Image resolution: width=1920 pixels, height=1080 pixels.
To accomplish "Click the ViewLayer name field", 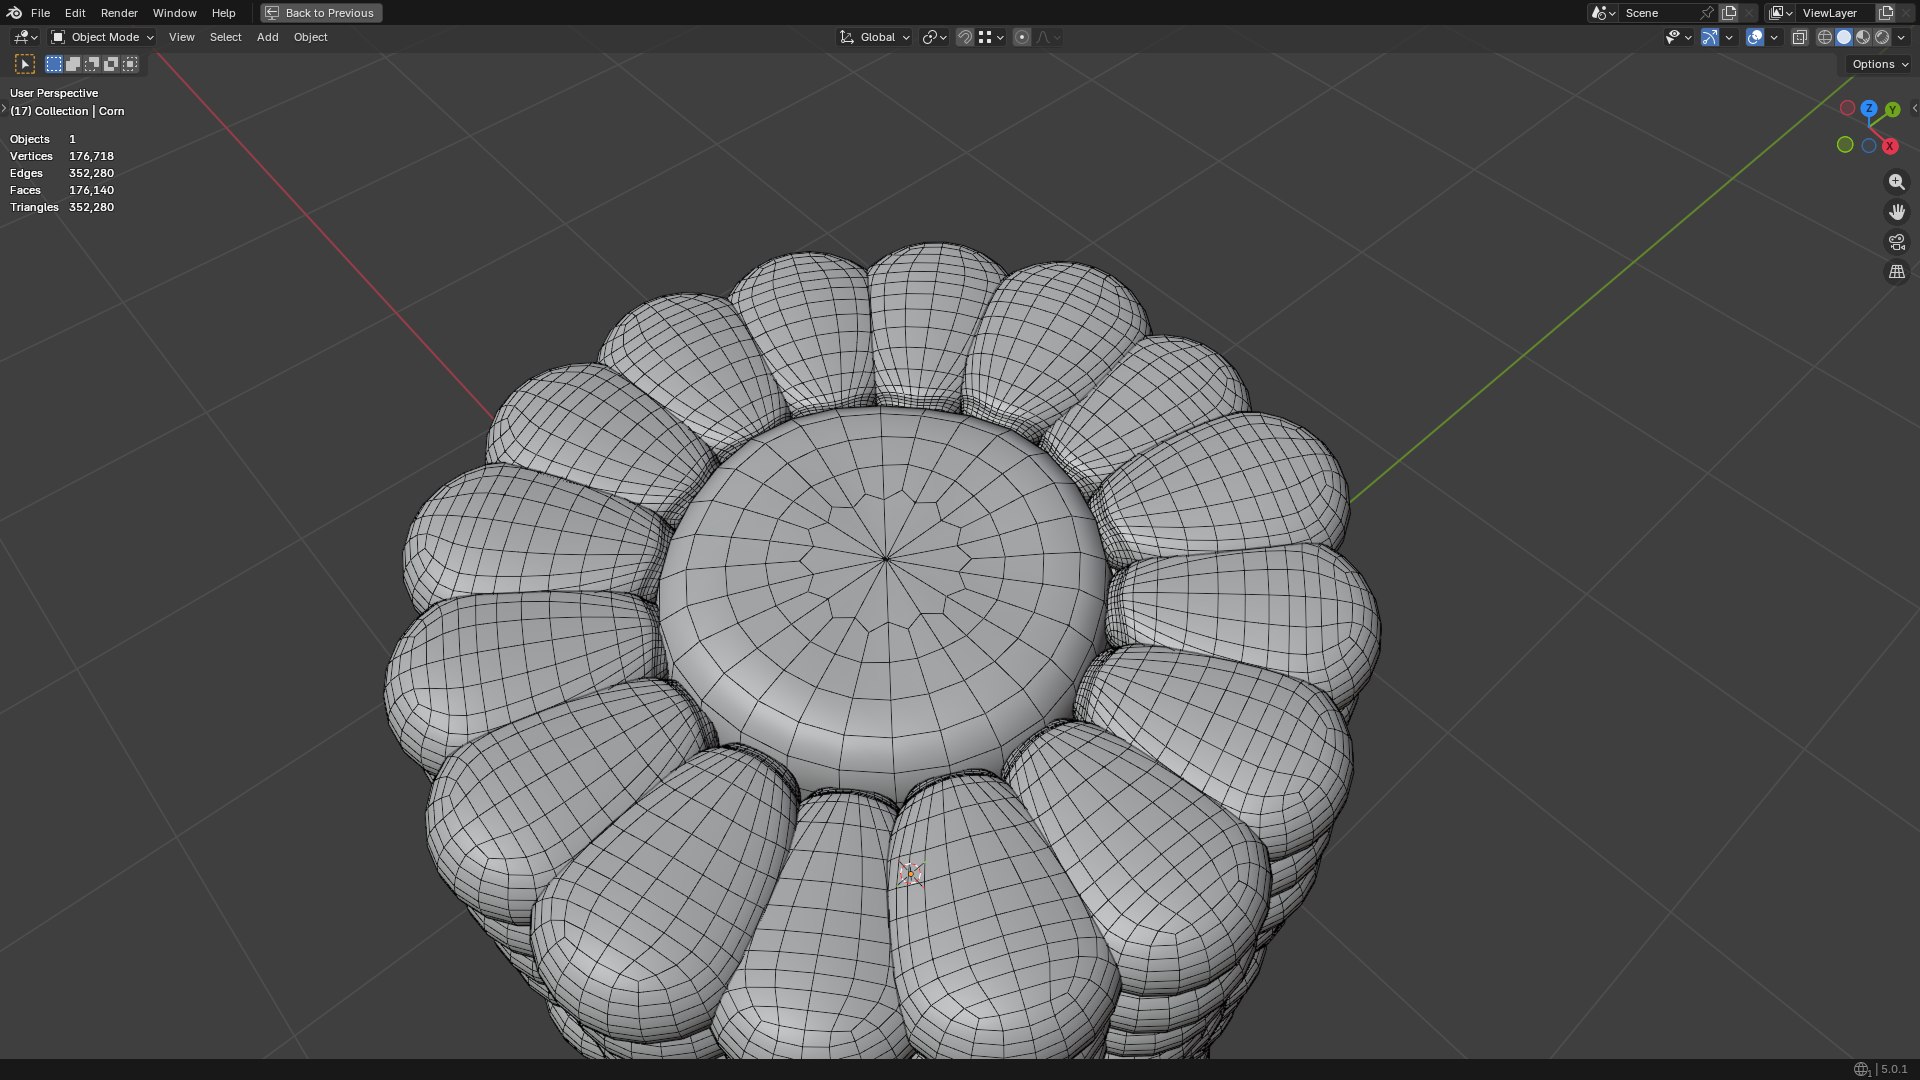I will tap(1836, 13).
